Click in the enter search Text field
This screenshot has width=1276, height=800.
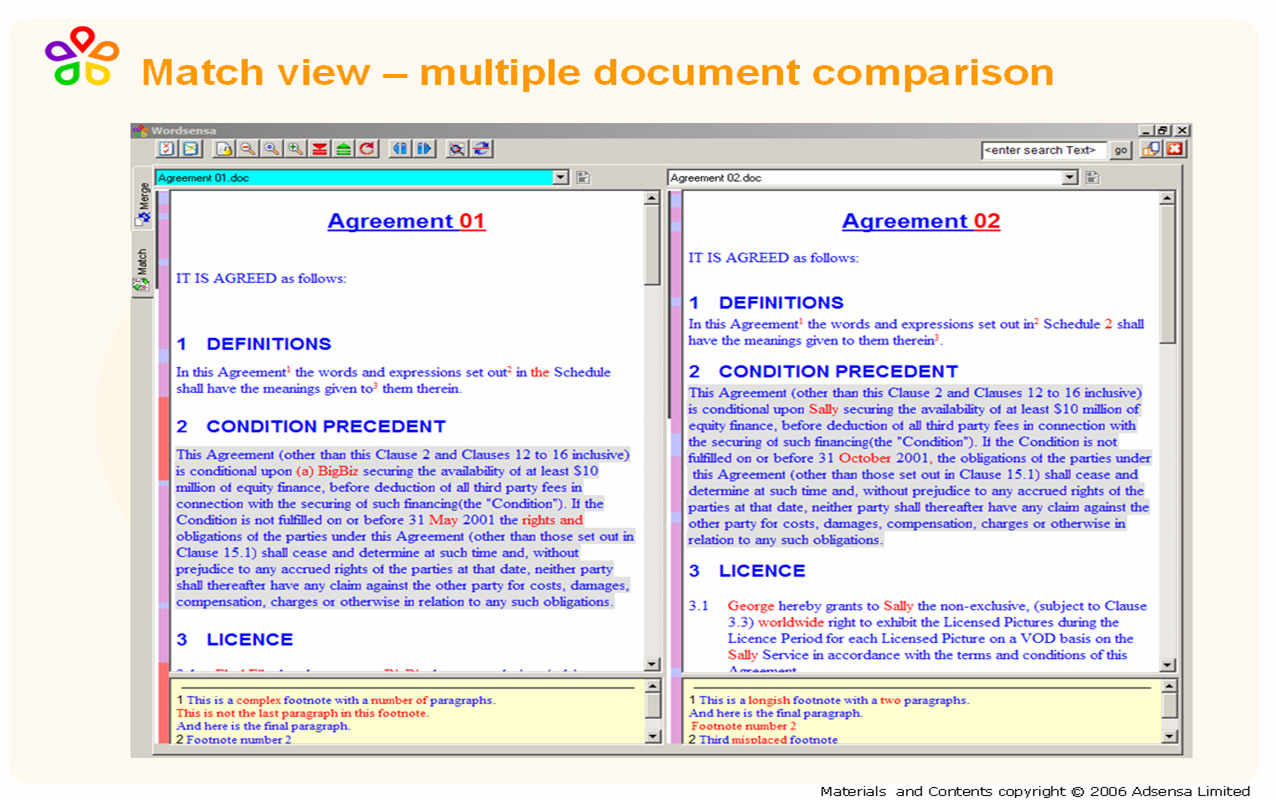1044,150
